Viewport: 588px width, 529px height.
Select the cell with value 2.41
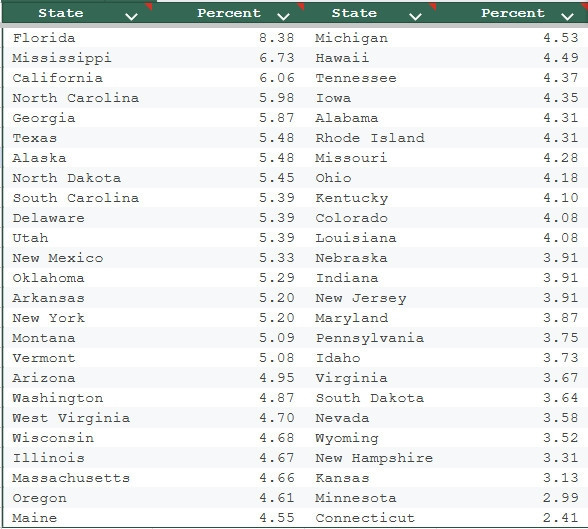click(x=513, y=518)
